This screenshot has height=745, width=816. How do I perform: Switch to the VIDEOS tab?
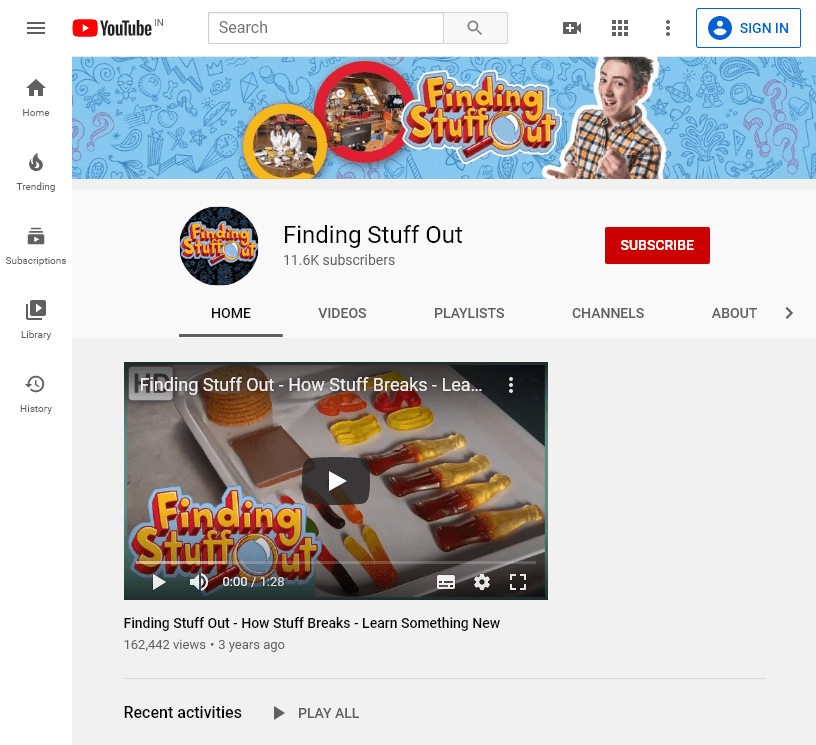pyautogui.click(x=342, y=313)
